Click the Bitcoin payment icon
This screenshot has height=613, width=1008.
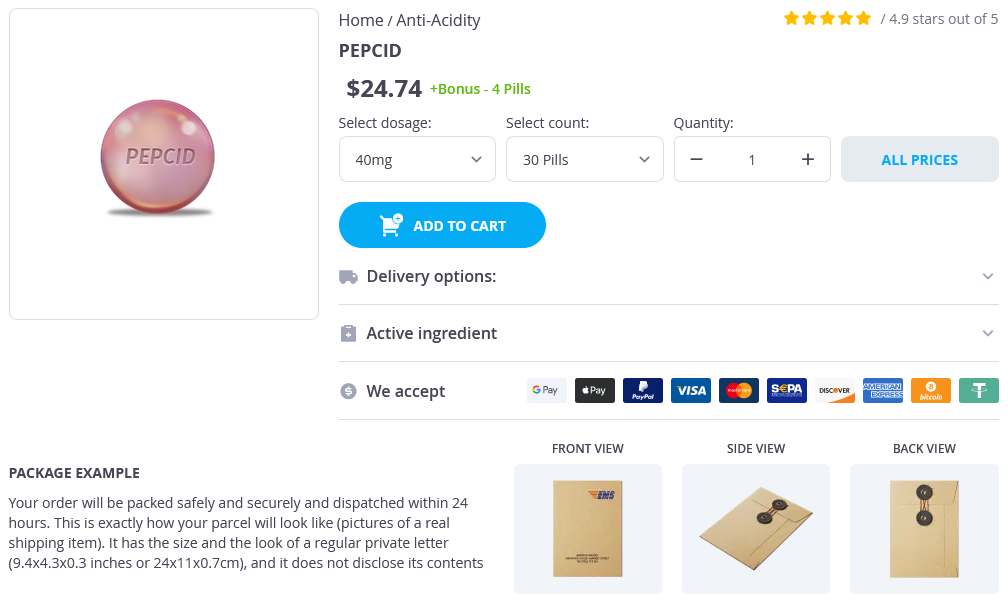tap(931, 391)
